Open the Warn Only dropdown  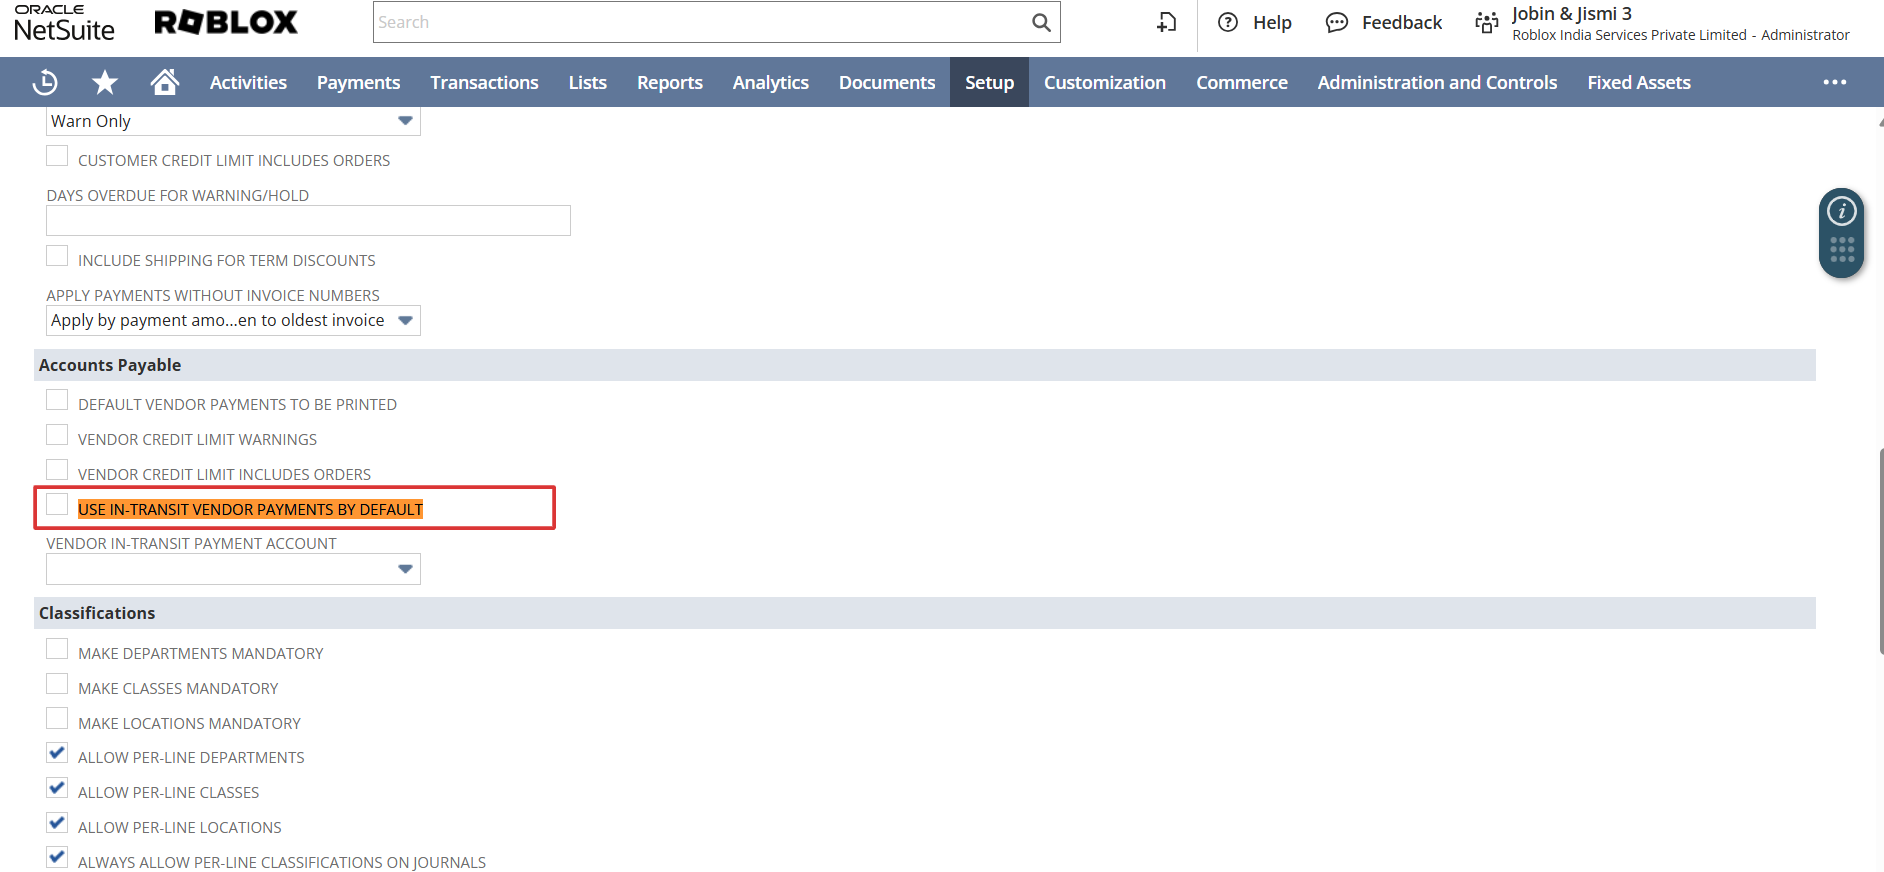[x=233, y=121]
